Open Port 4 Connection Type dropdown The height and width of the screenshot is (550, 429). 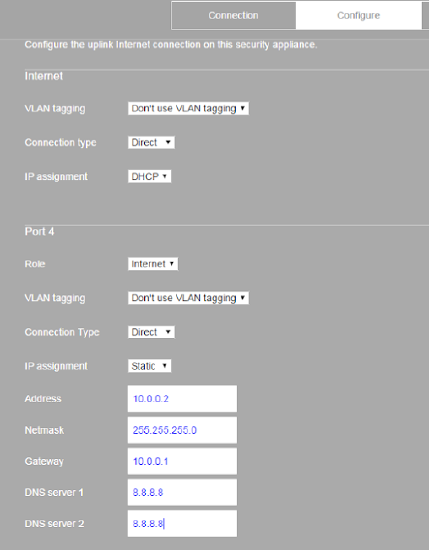(x=151, y=332)
